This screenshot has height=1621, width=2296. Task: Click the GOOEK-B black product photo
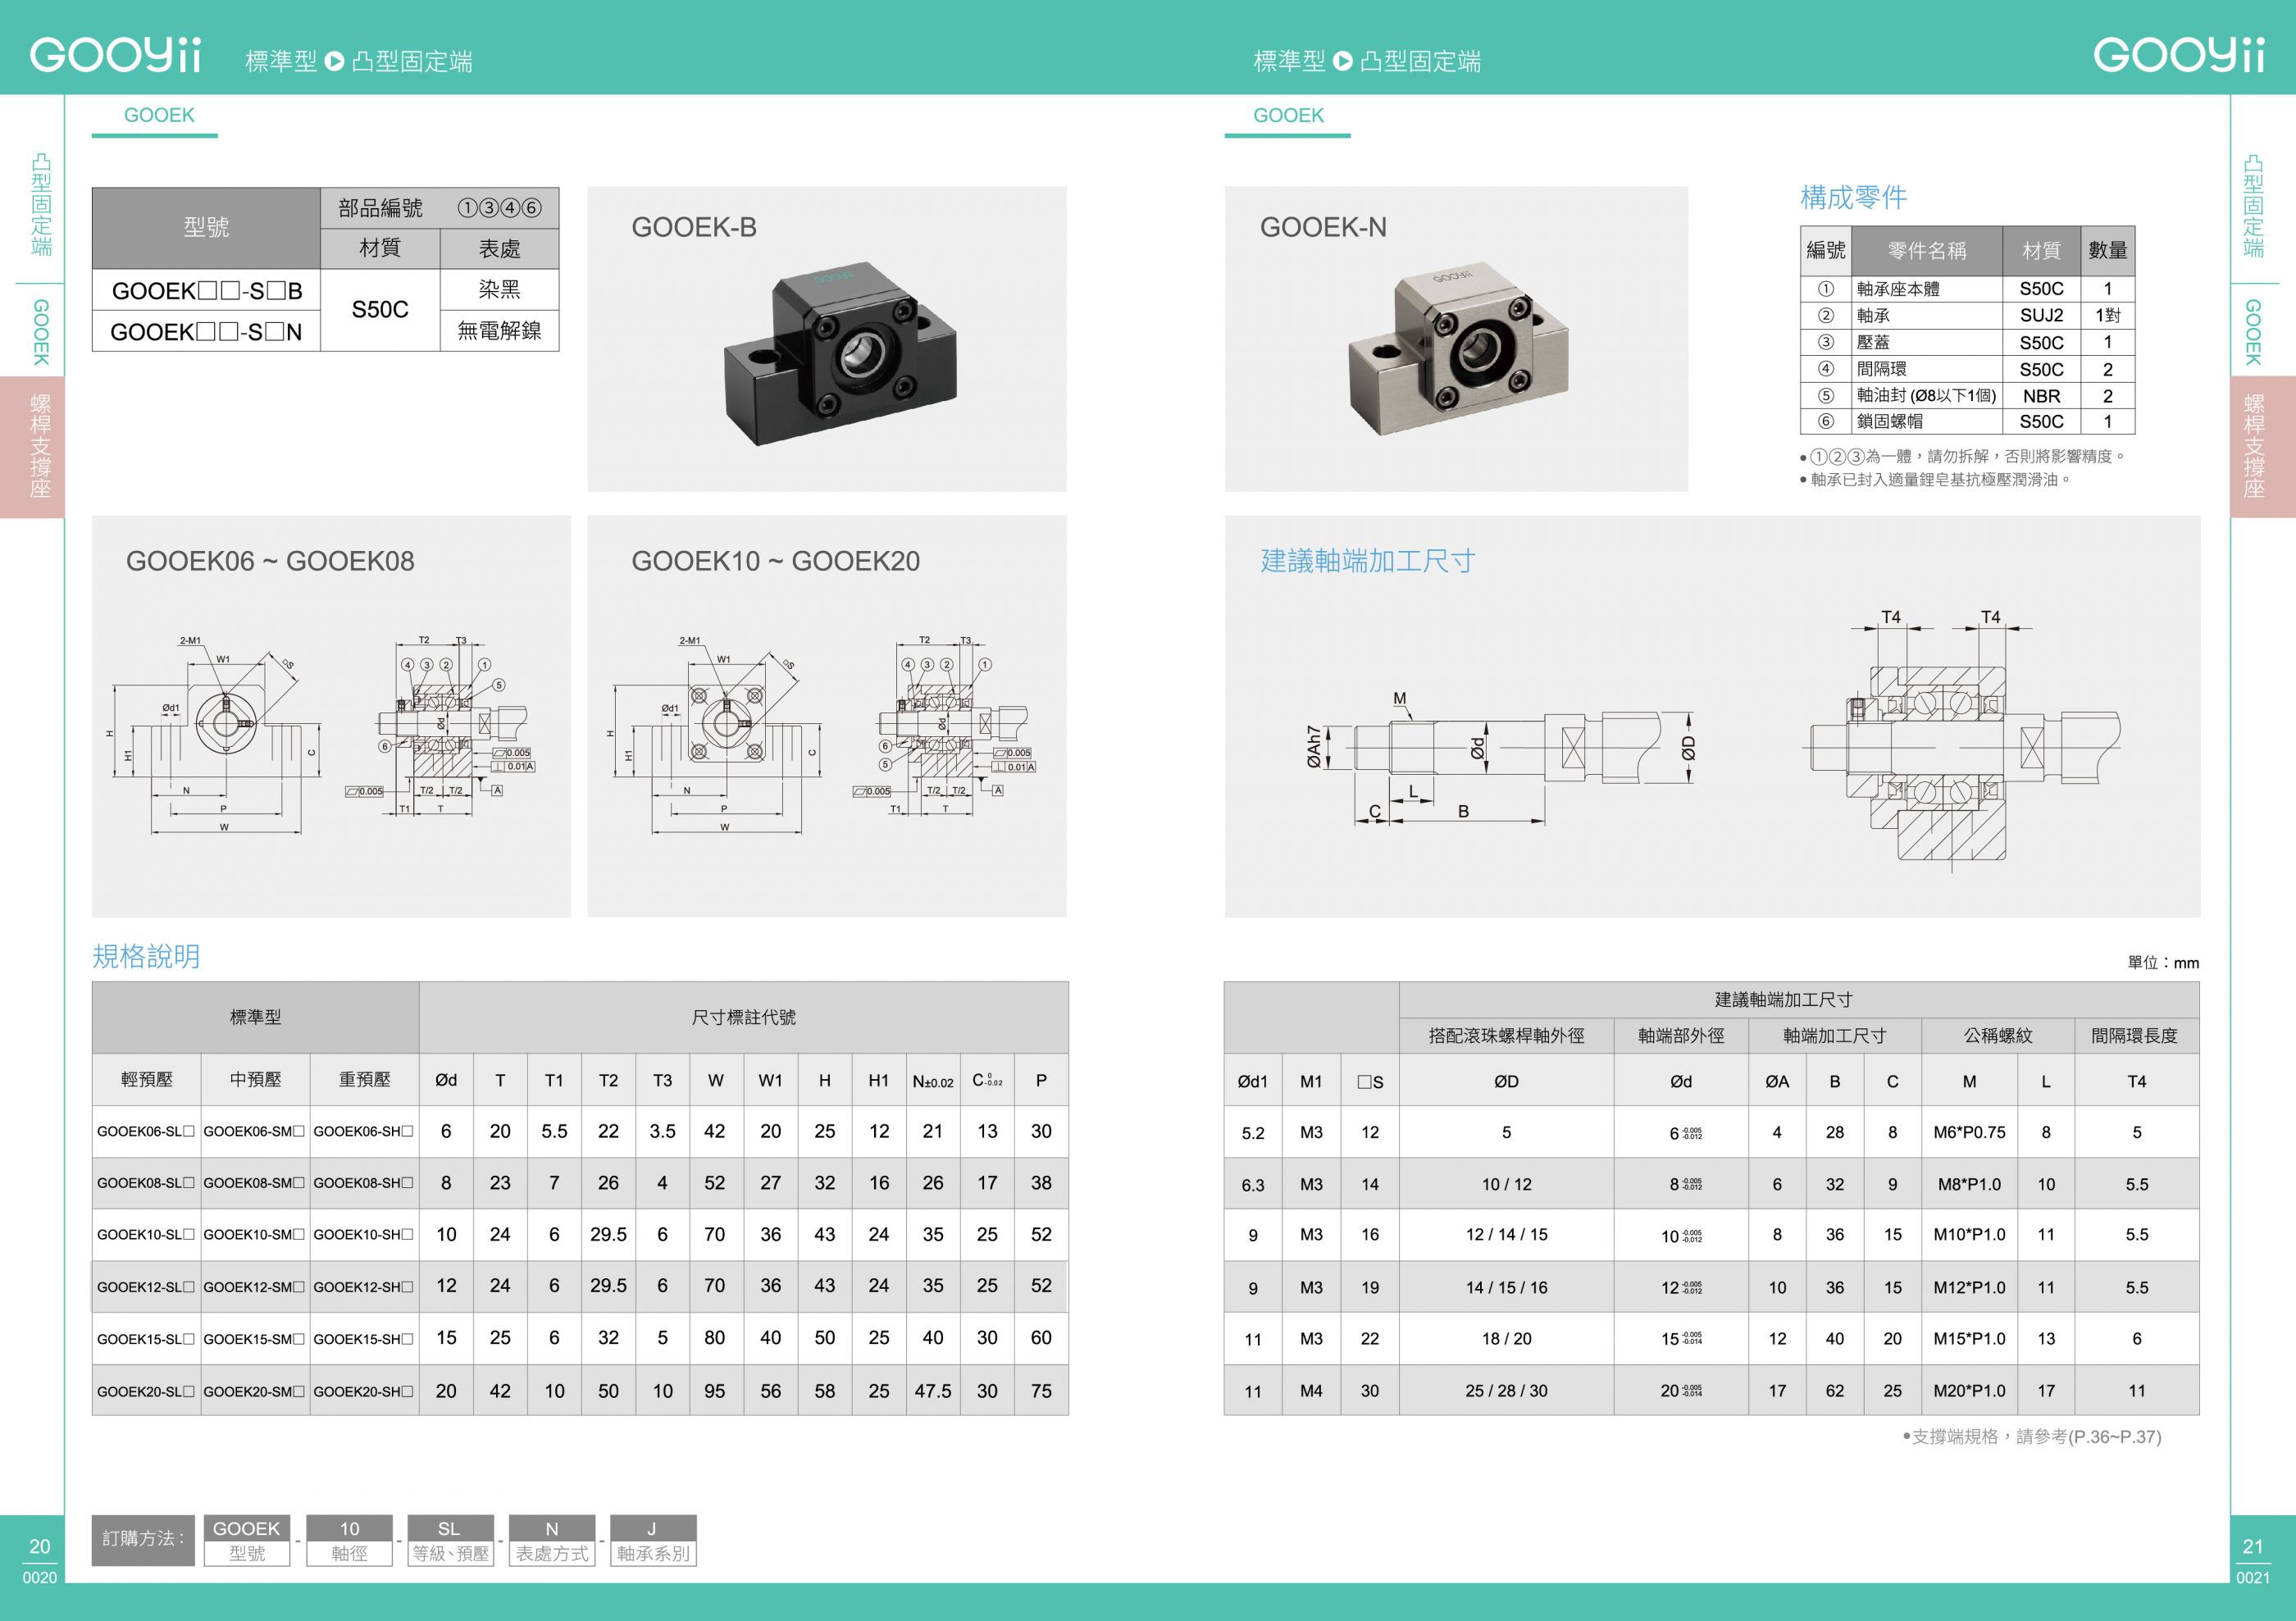(839, 352)
